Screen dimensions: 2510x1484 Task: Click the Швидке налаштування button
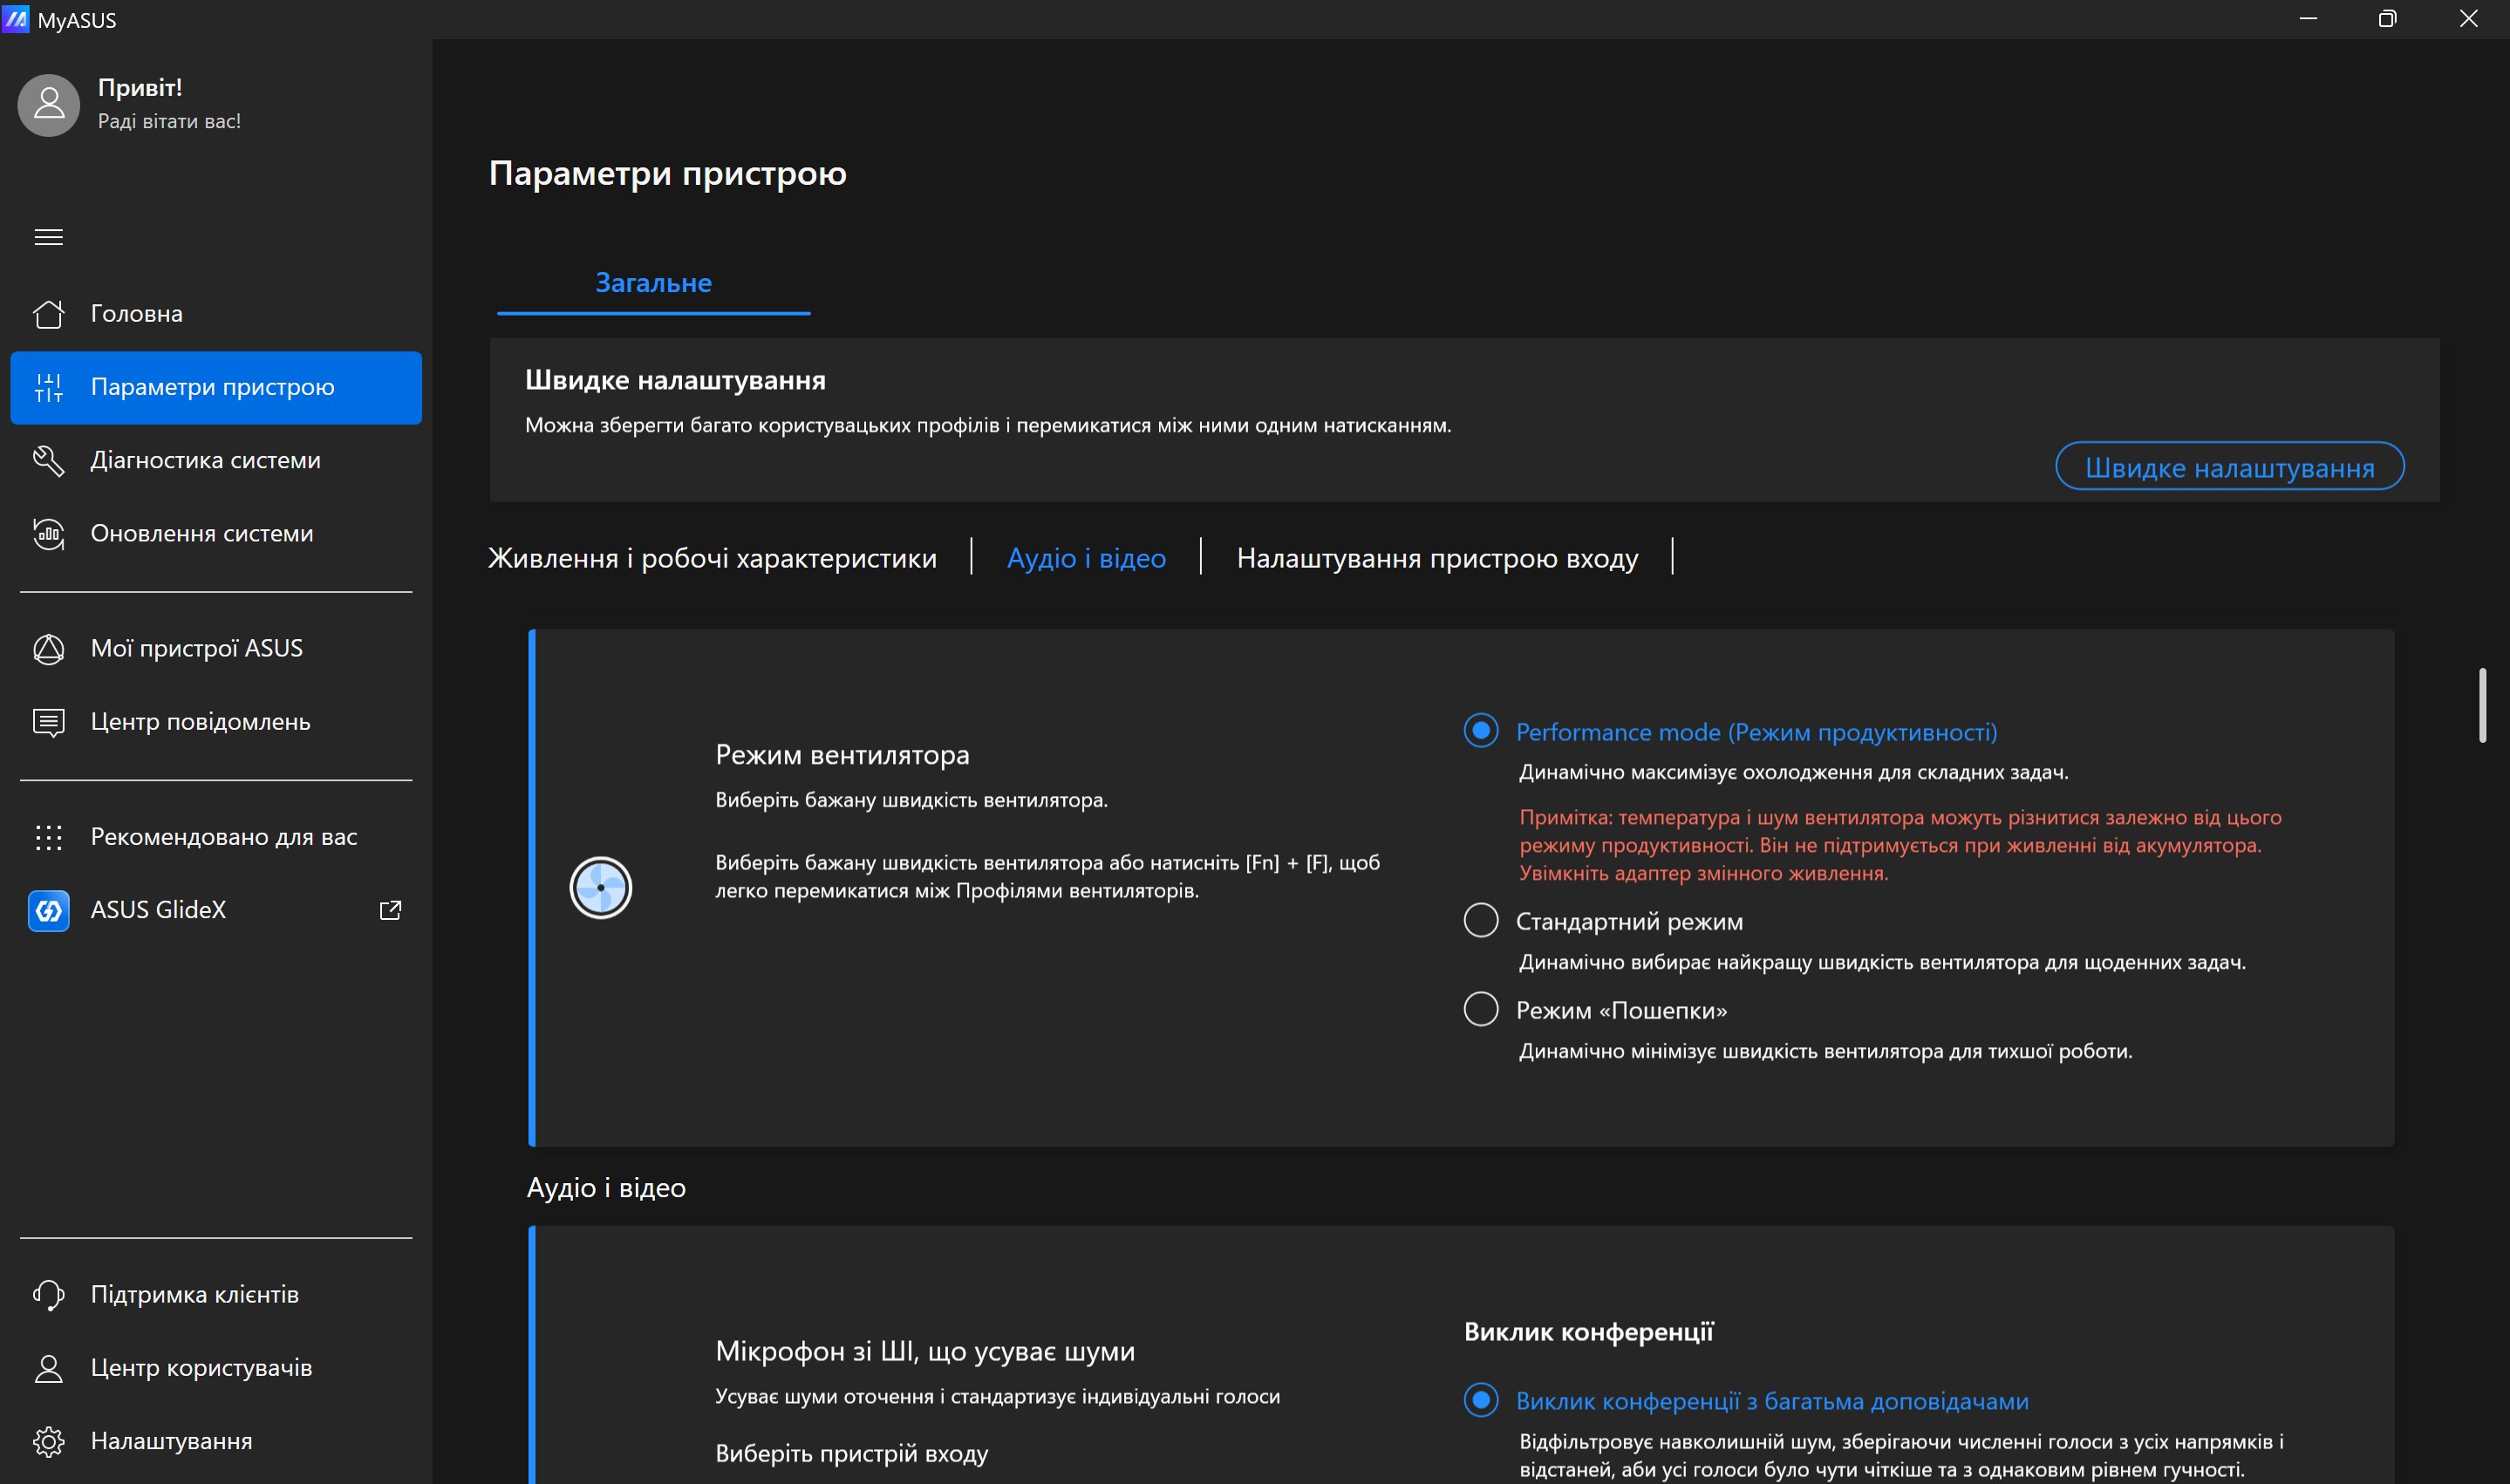coord(2229,467)
